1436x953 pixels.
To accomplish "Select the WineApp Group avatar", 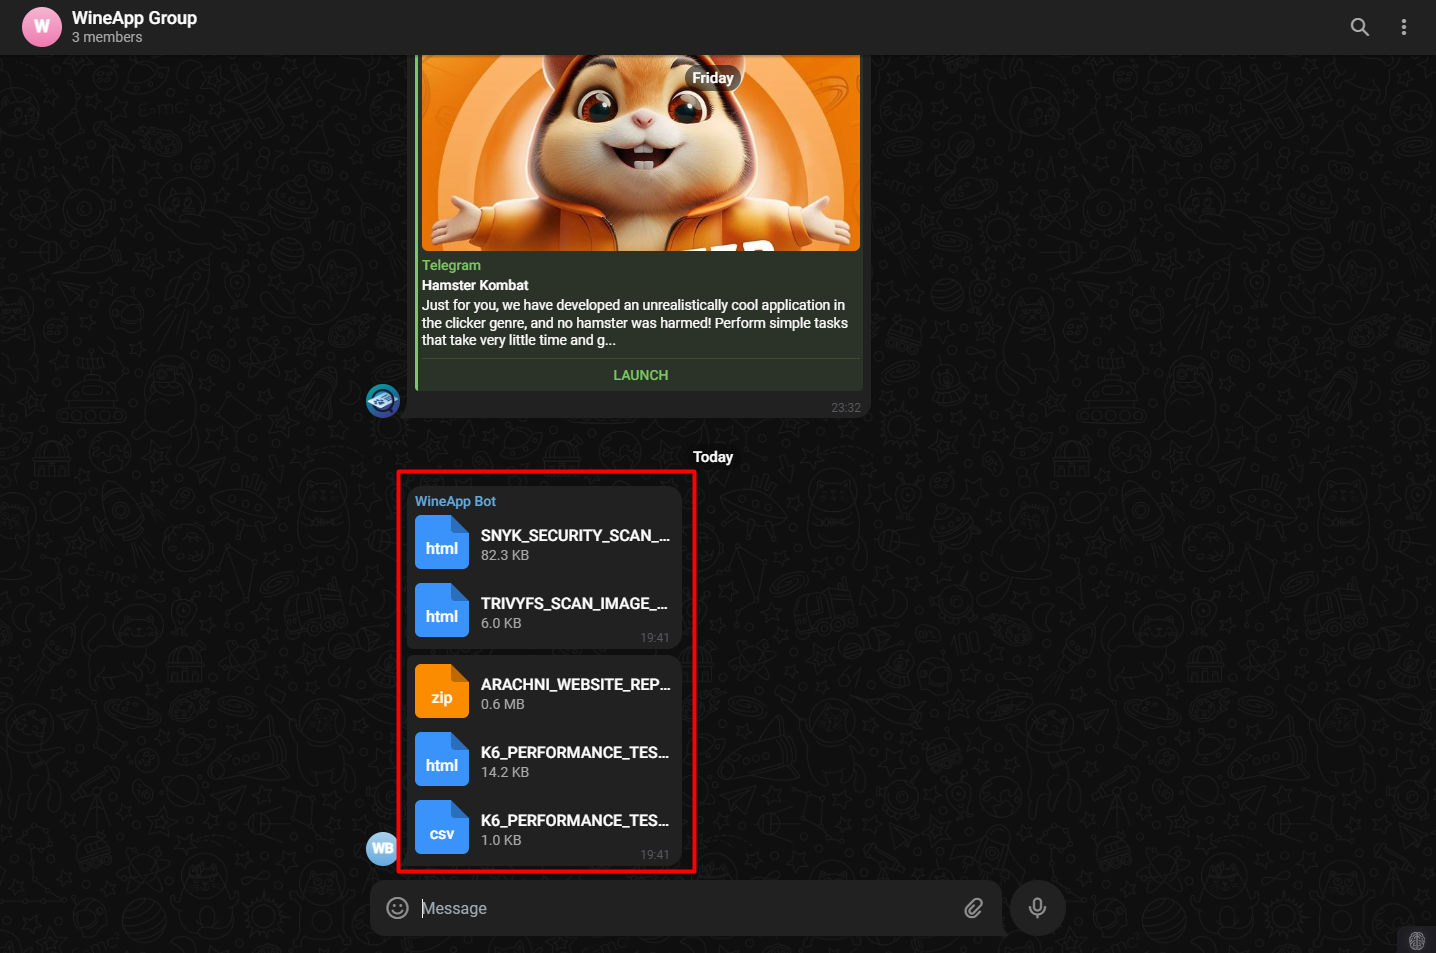I will coord(41,26).
